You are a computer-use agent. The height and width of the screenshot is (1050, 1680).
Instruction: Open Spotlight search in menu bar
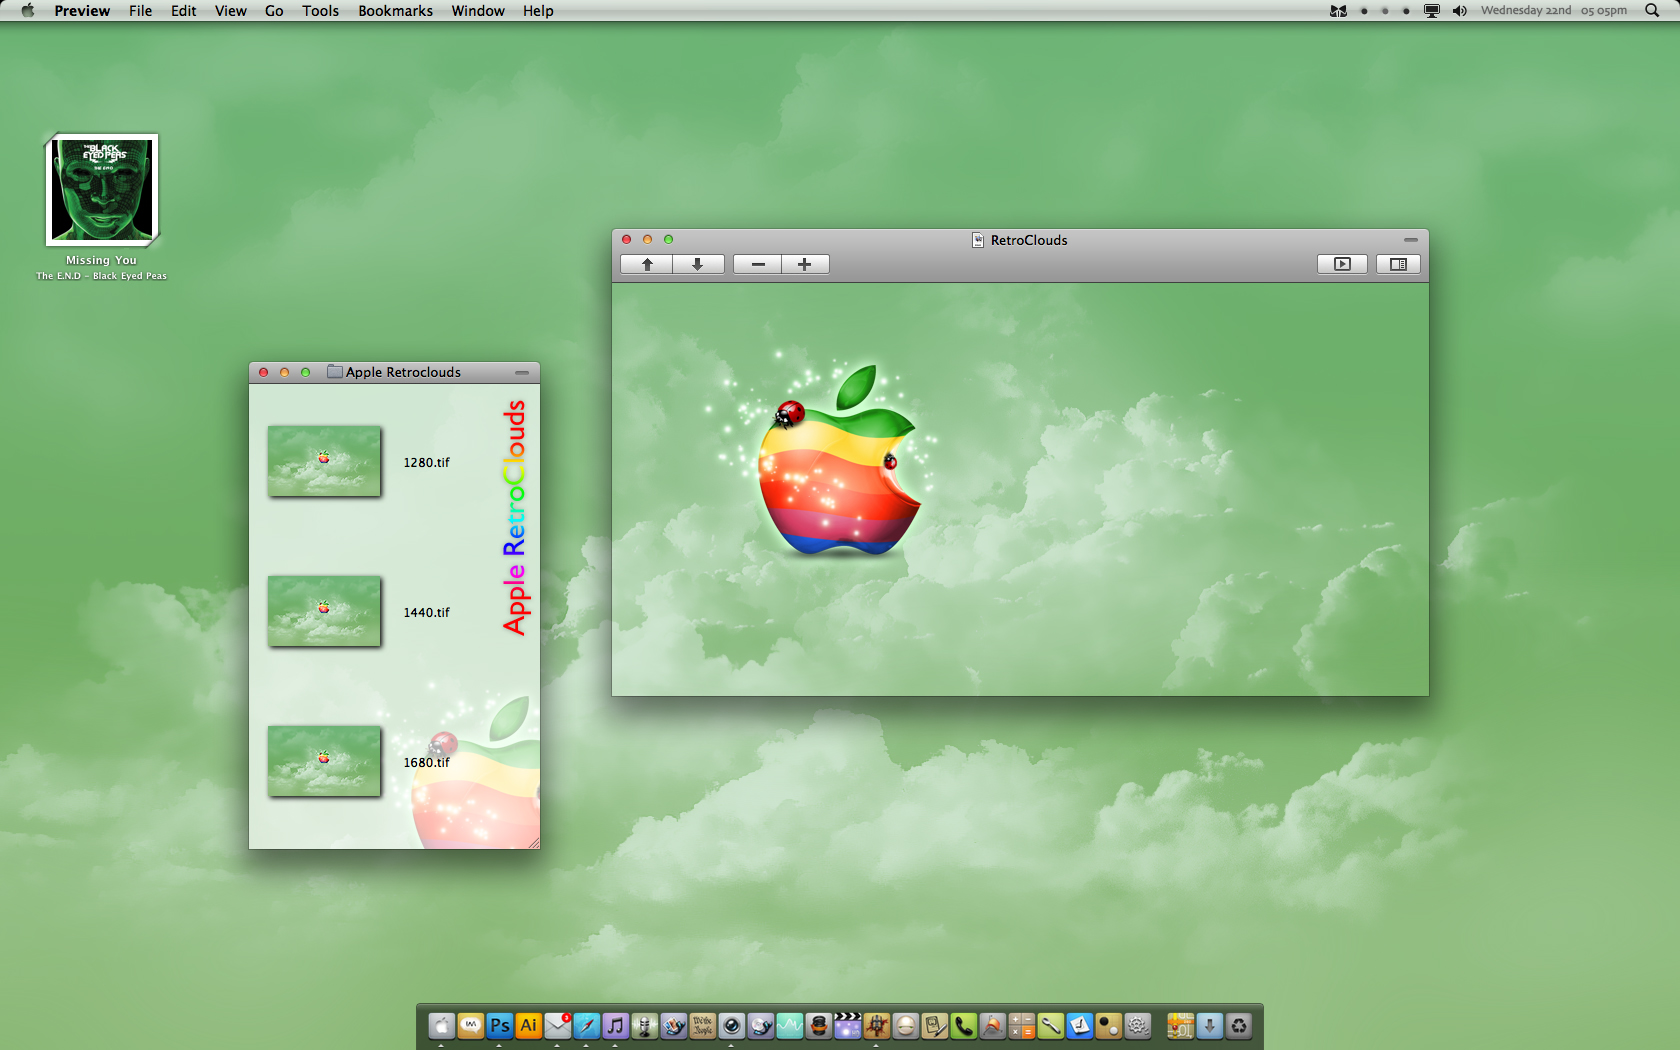coord(1651,10)
